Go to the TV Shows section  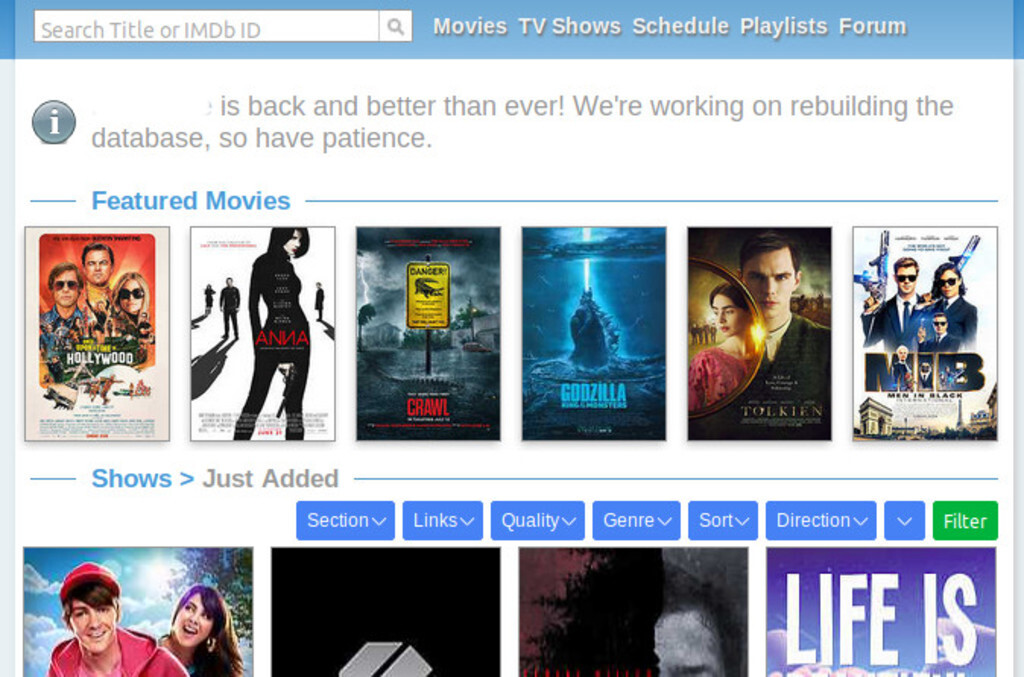click(x=569, y=27)
